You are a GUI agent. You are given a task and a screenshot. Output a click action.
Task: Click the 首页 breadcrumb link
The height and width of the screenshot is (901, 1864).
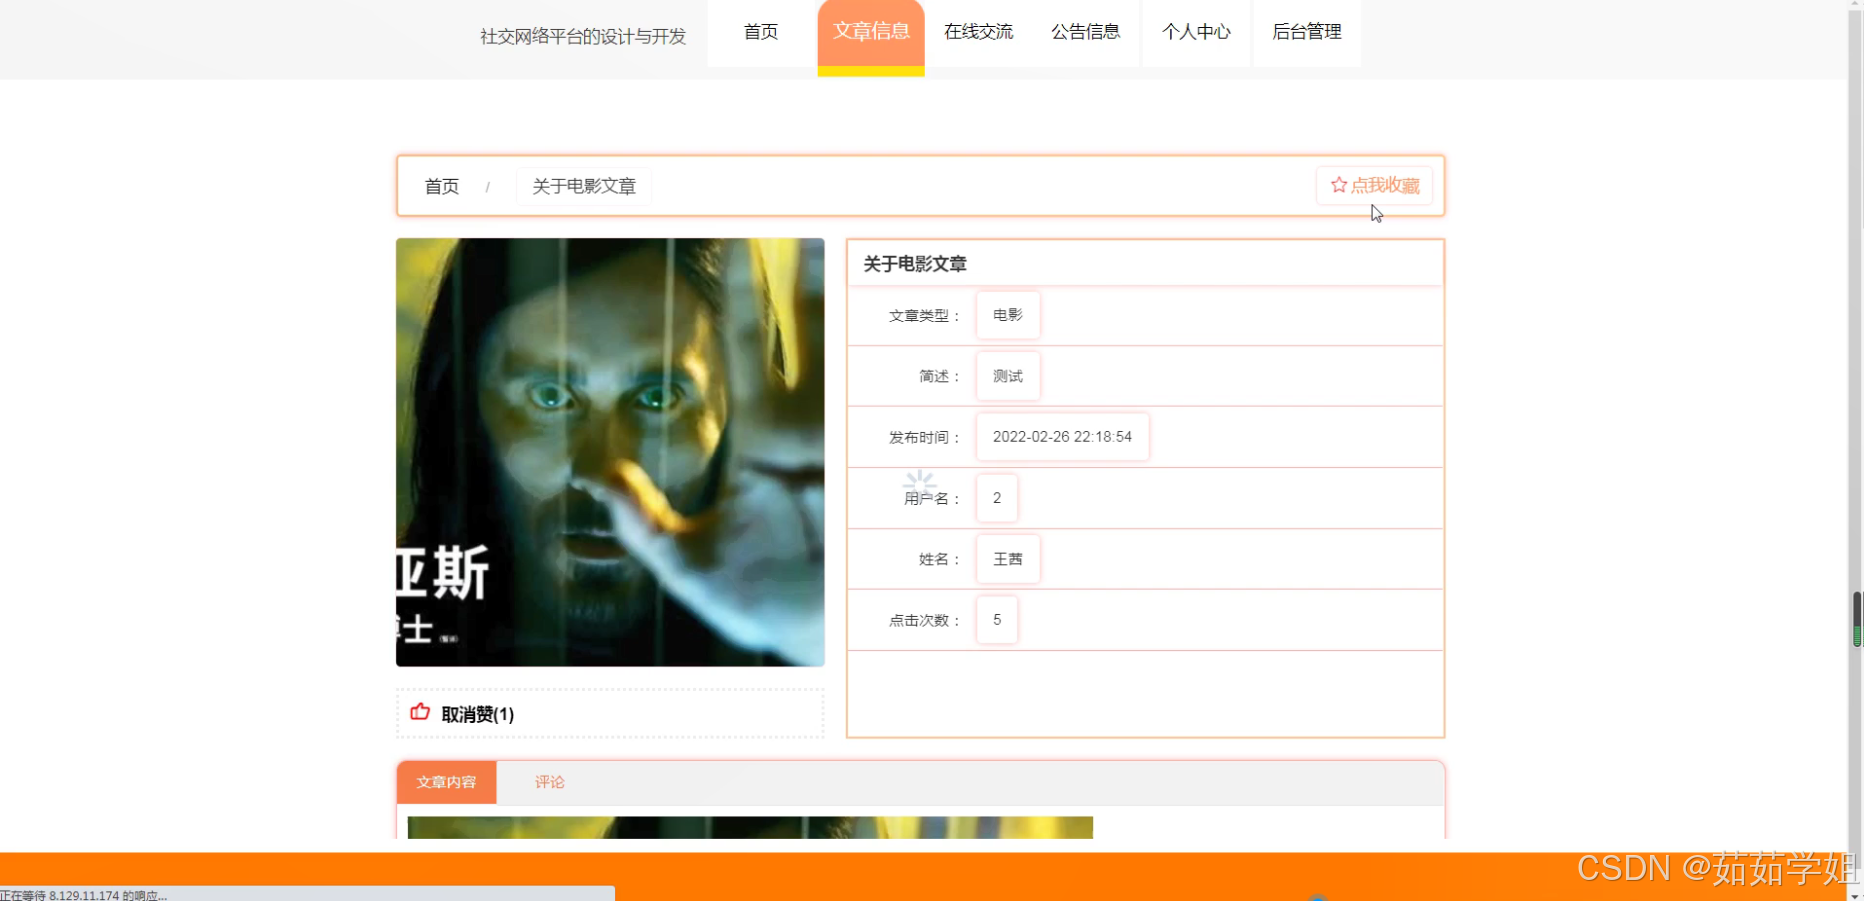point(442,187)
